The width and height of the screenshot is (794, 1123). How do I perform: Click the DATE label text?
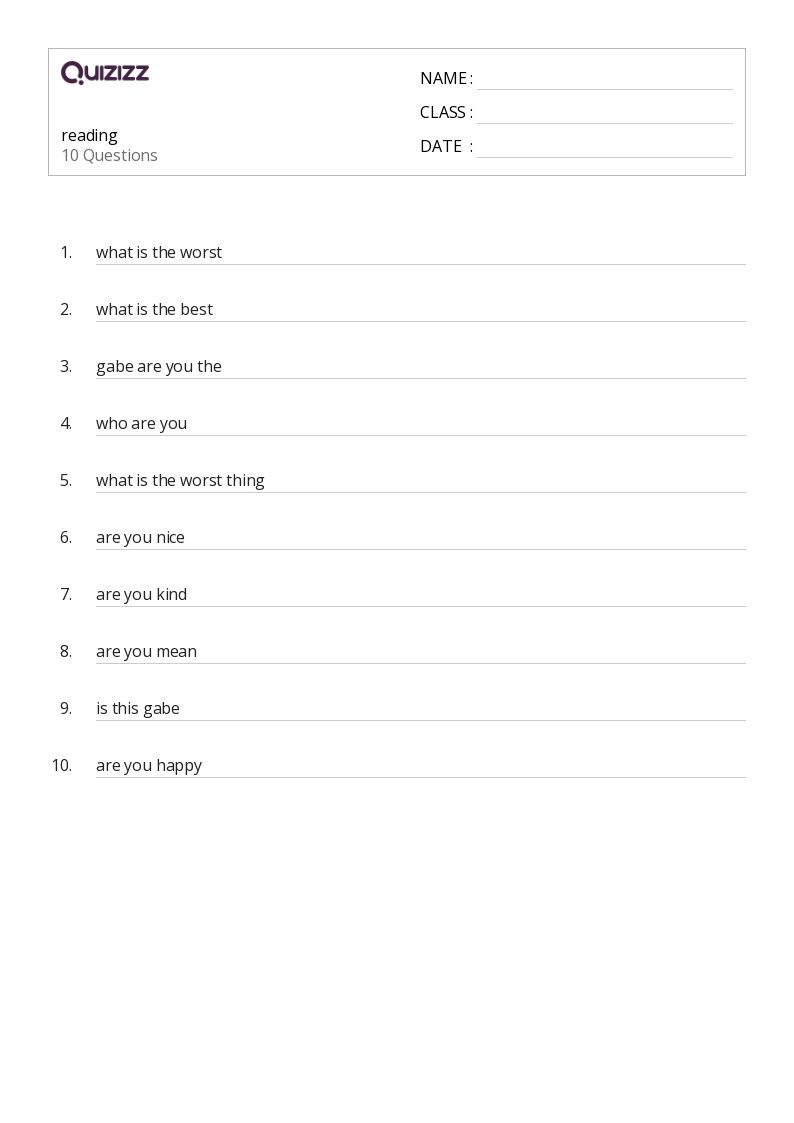pos(441,146)
